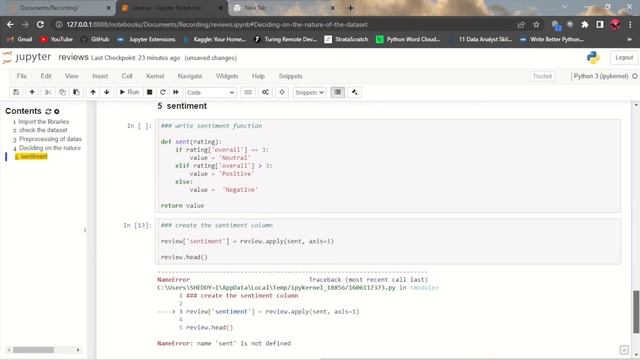Move selected cell up arrow
This screenshot has height=360, width=640.
[93, 92]
